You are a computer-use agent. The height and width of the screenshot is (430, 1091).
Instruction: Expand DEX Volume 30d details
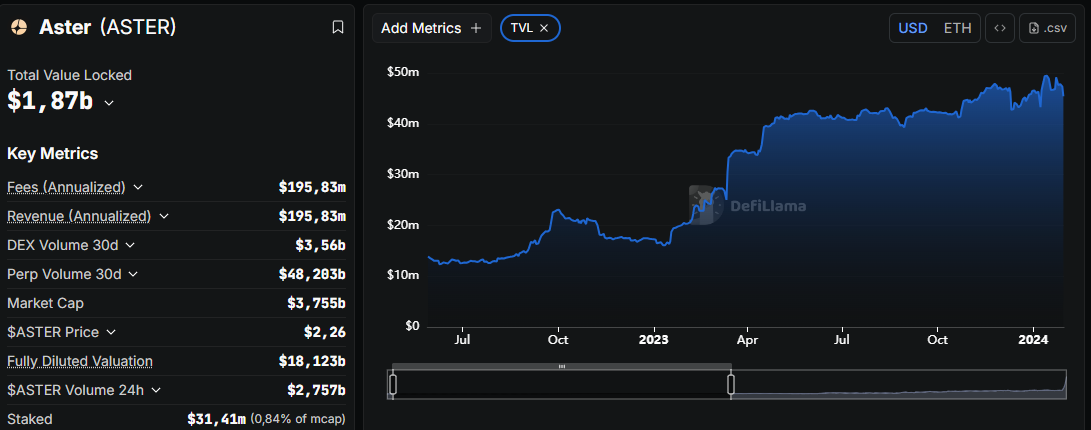click(x=130, y=245)
